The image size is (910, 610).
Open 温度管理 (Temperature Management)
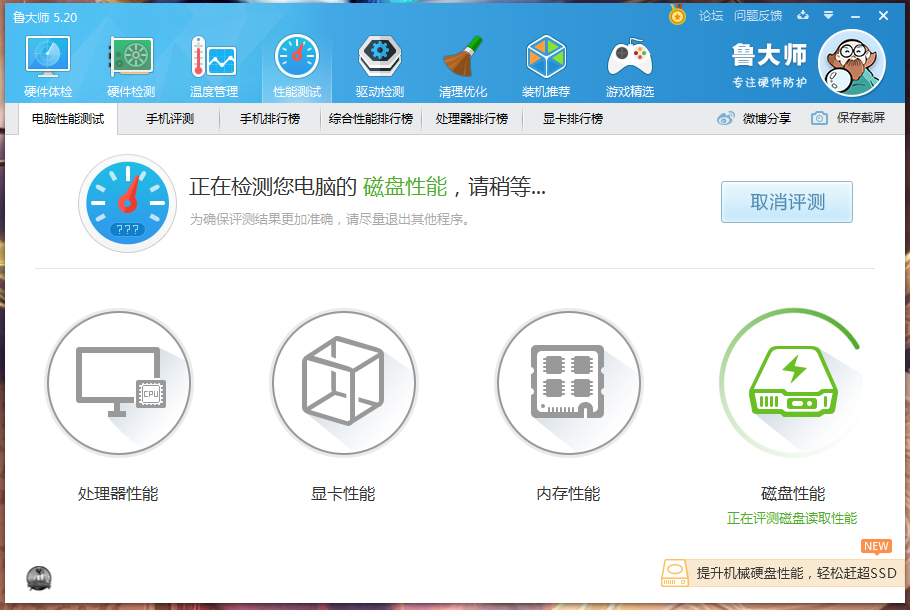pyautogui.click(x=213, y=62)
